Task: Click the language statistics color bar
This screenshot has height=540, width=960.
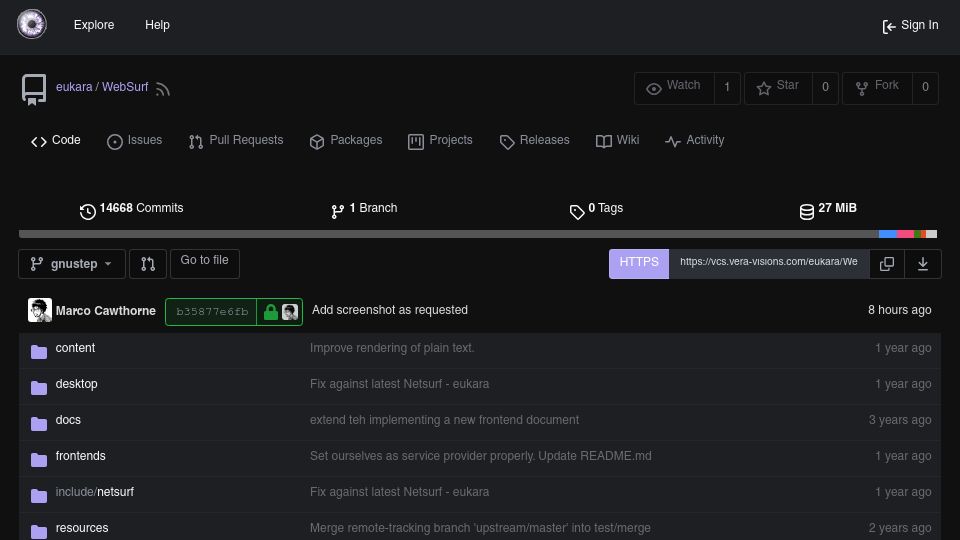Action: coord(478,234)
